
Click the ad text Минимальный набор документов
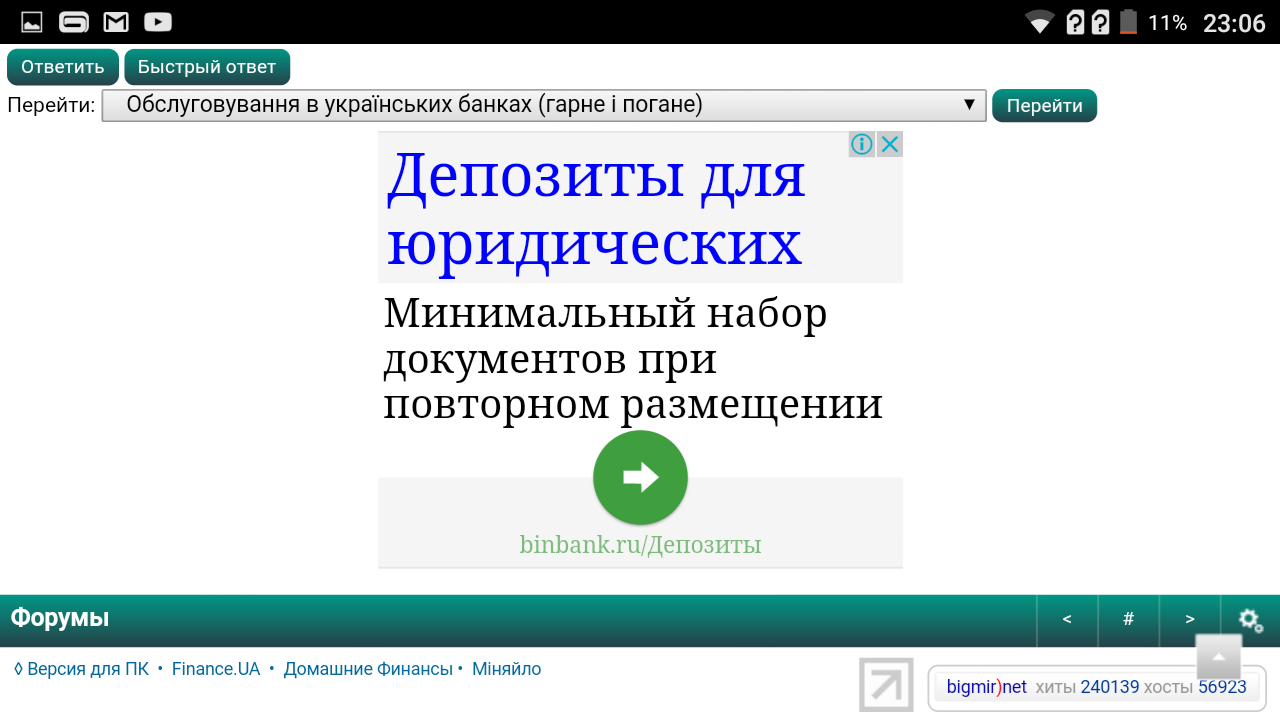pos(632,359)
